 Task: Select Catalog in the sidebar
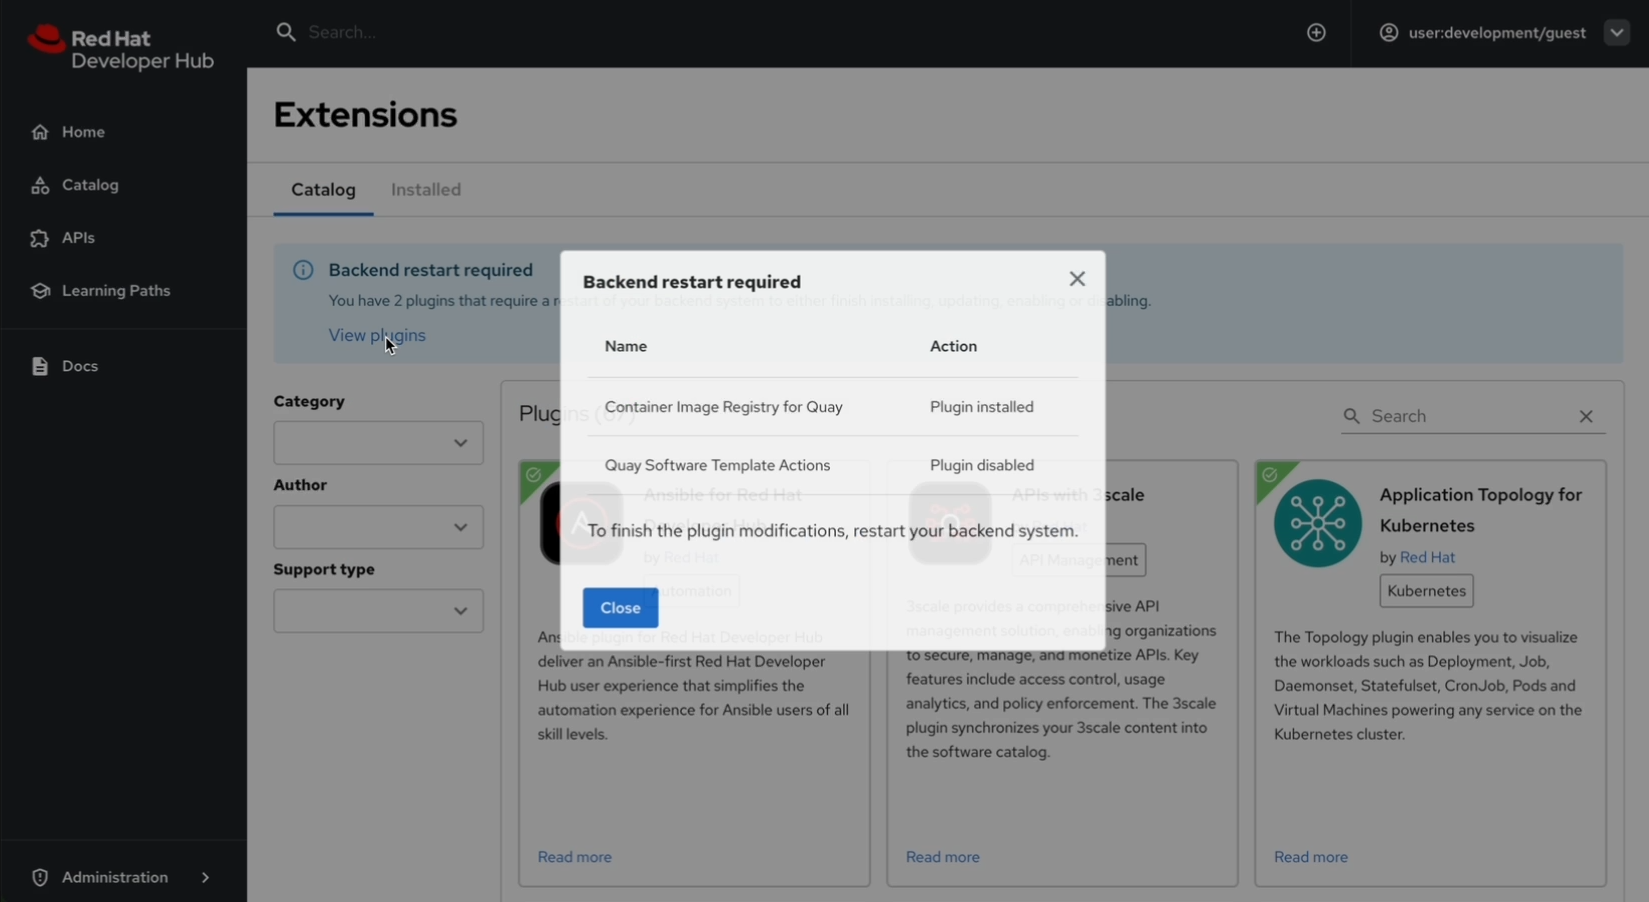pyautogui.click(x=90, y=184)
